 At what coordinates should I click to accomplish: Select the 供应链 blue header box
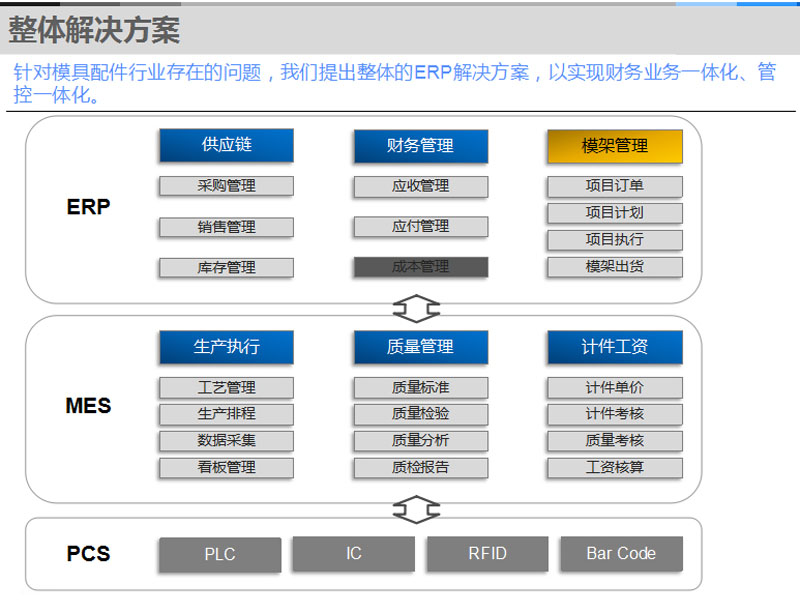tap(226, 146)
